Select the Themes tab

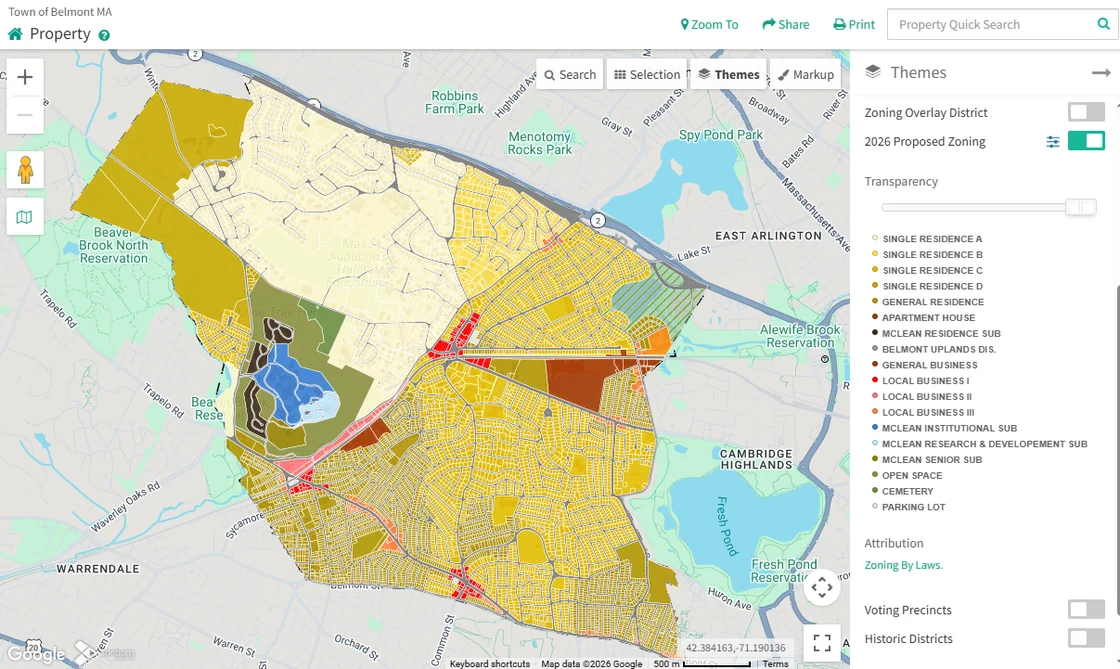(729, 74)
